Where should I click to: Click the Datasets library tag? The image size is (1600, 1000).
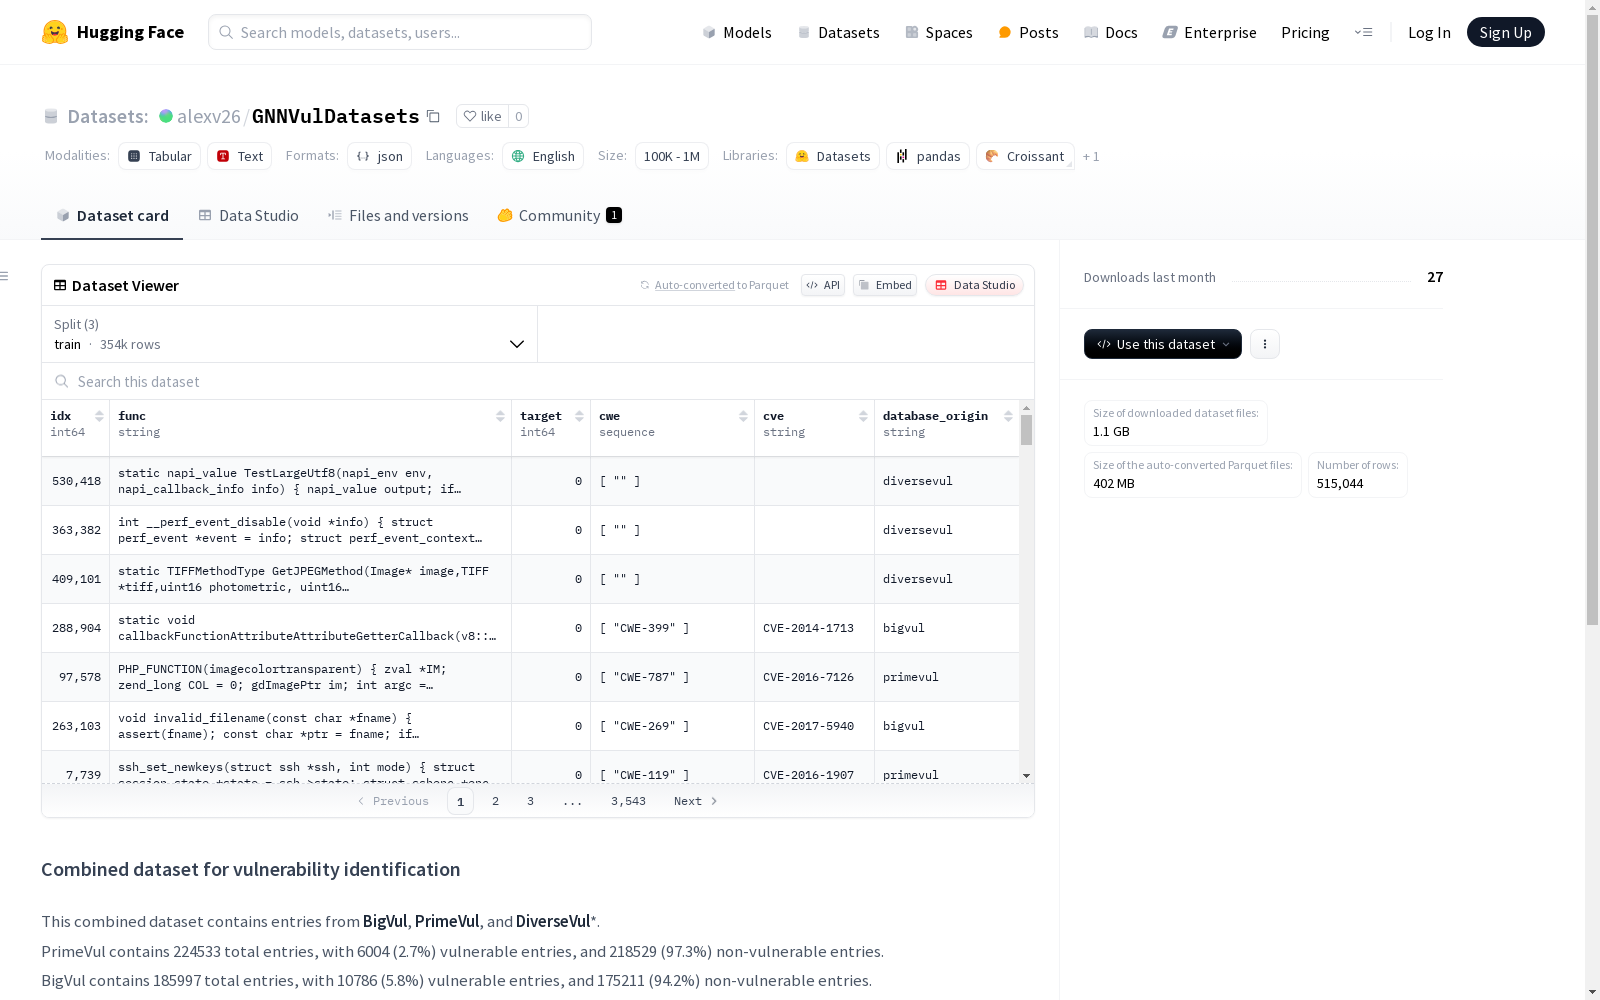(833, 156)
